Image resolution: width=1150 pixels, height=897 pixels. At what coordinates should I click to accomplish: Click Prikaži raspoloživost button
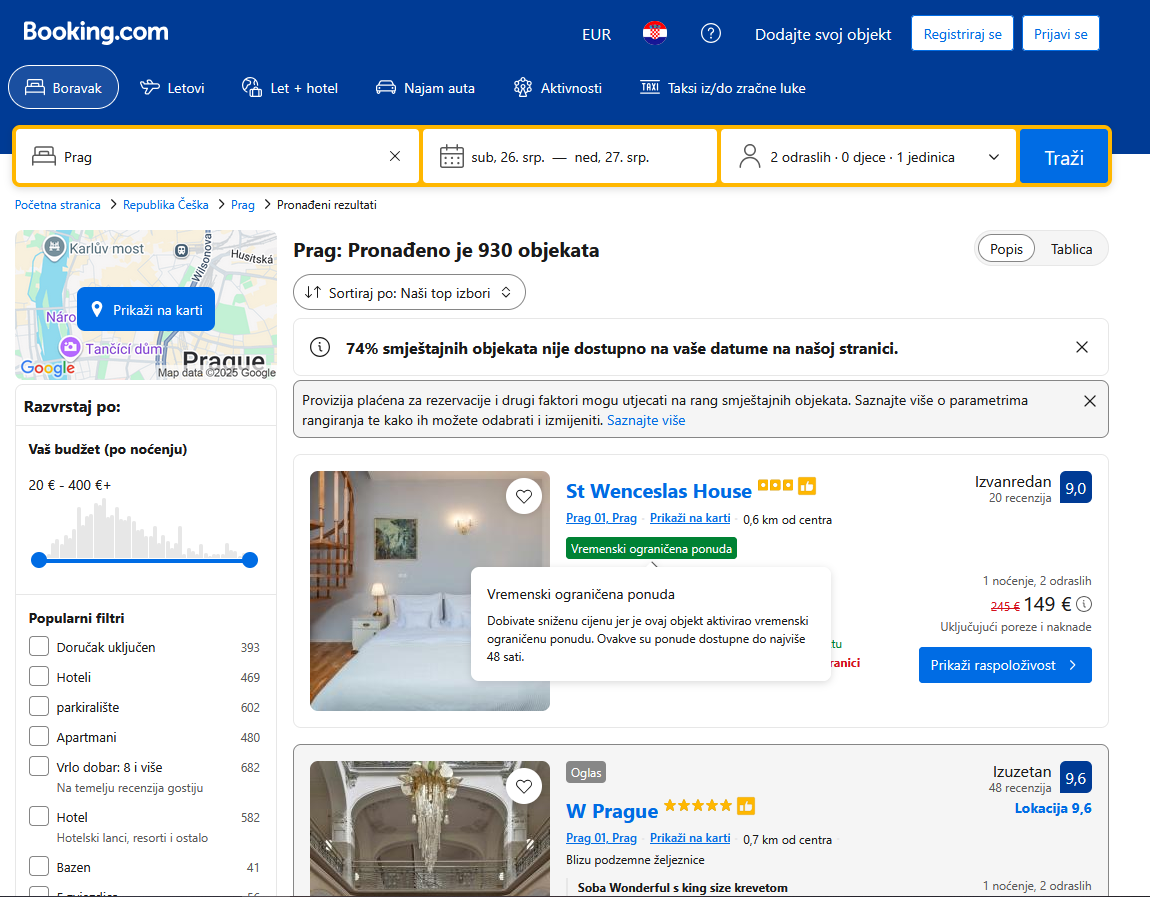1005,664
